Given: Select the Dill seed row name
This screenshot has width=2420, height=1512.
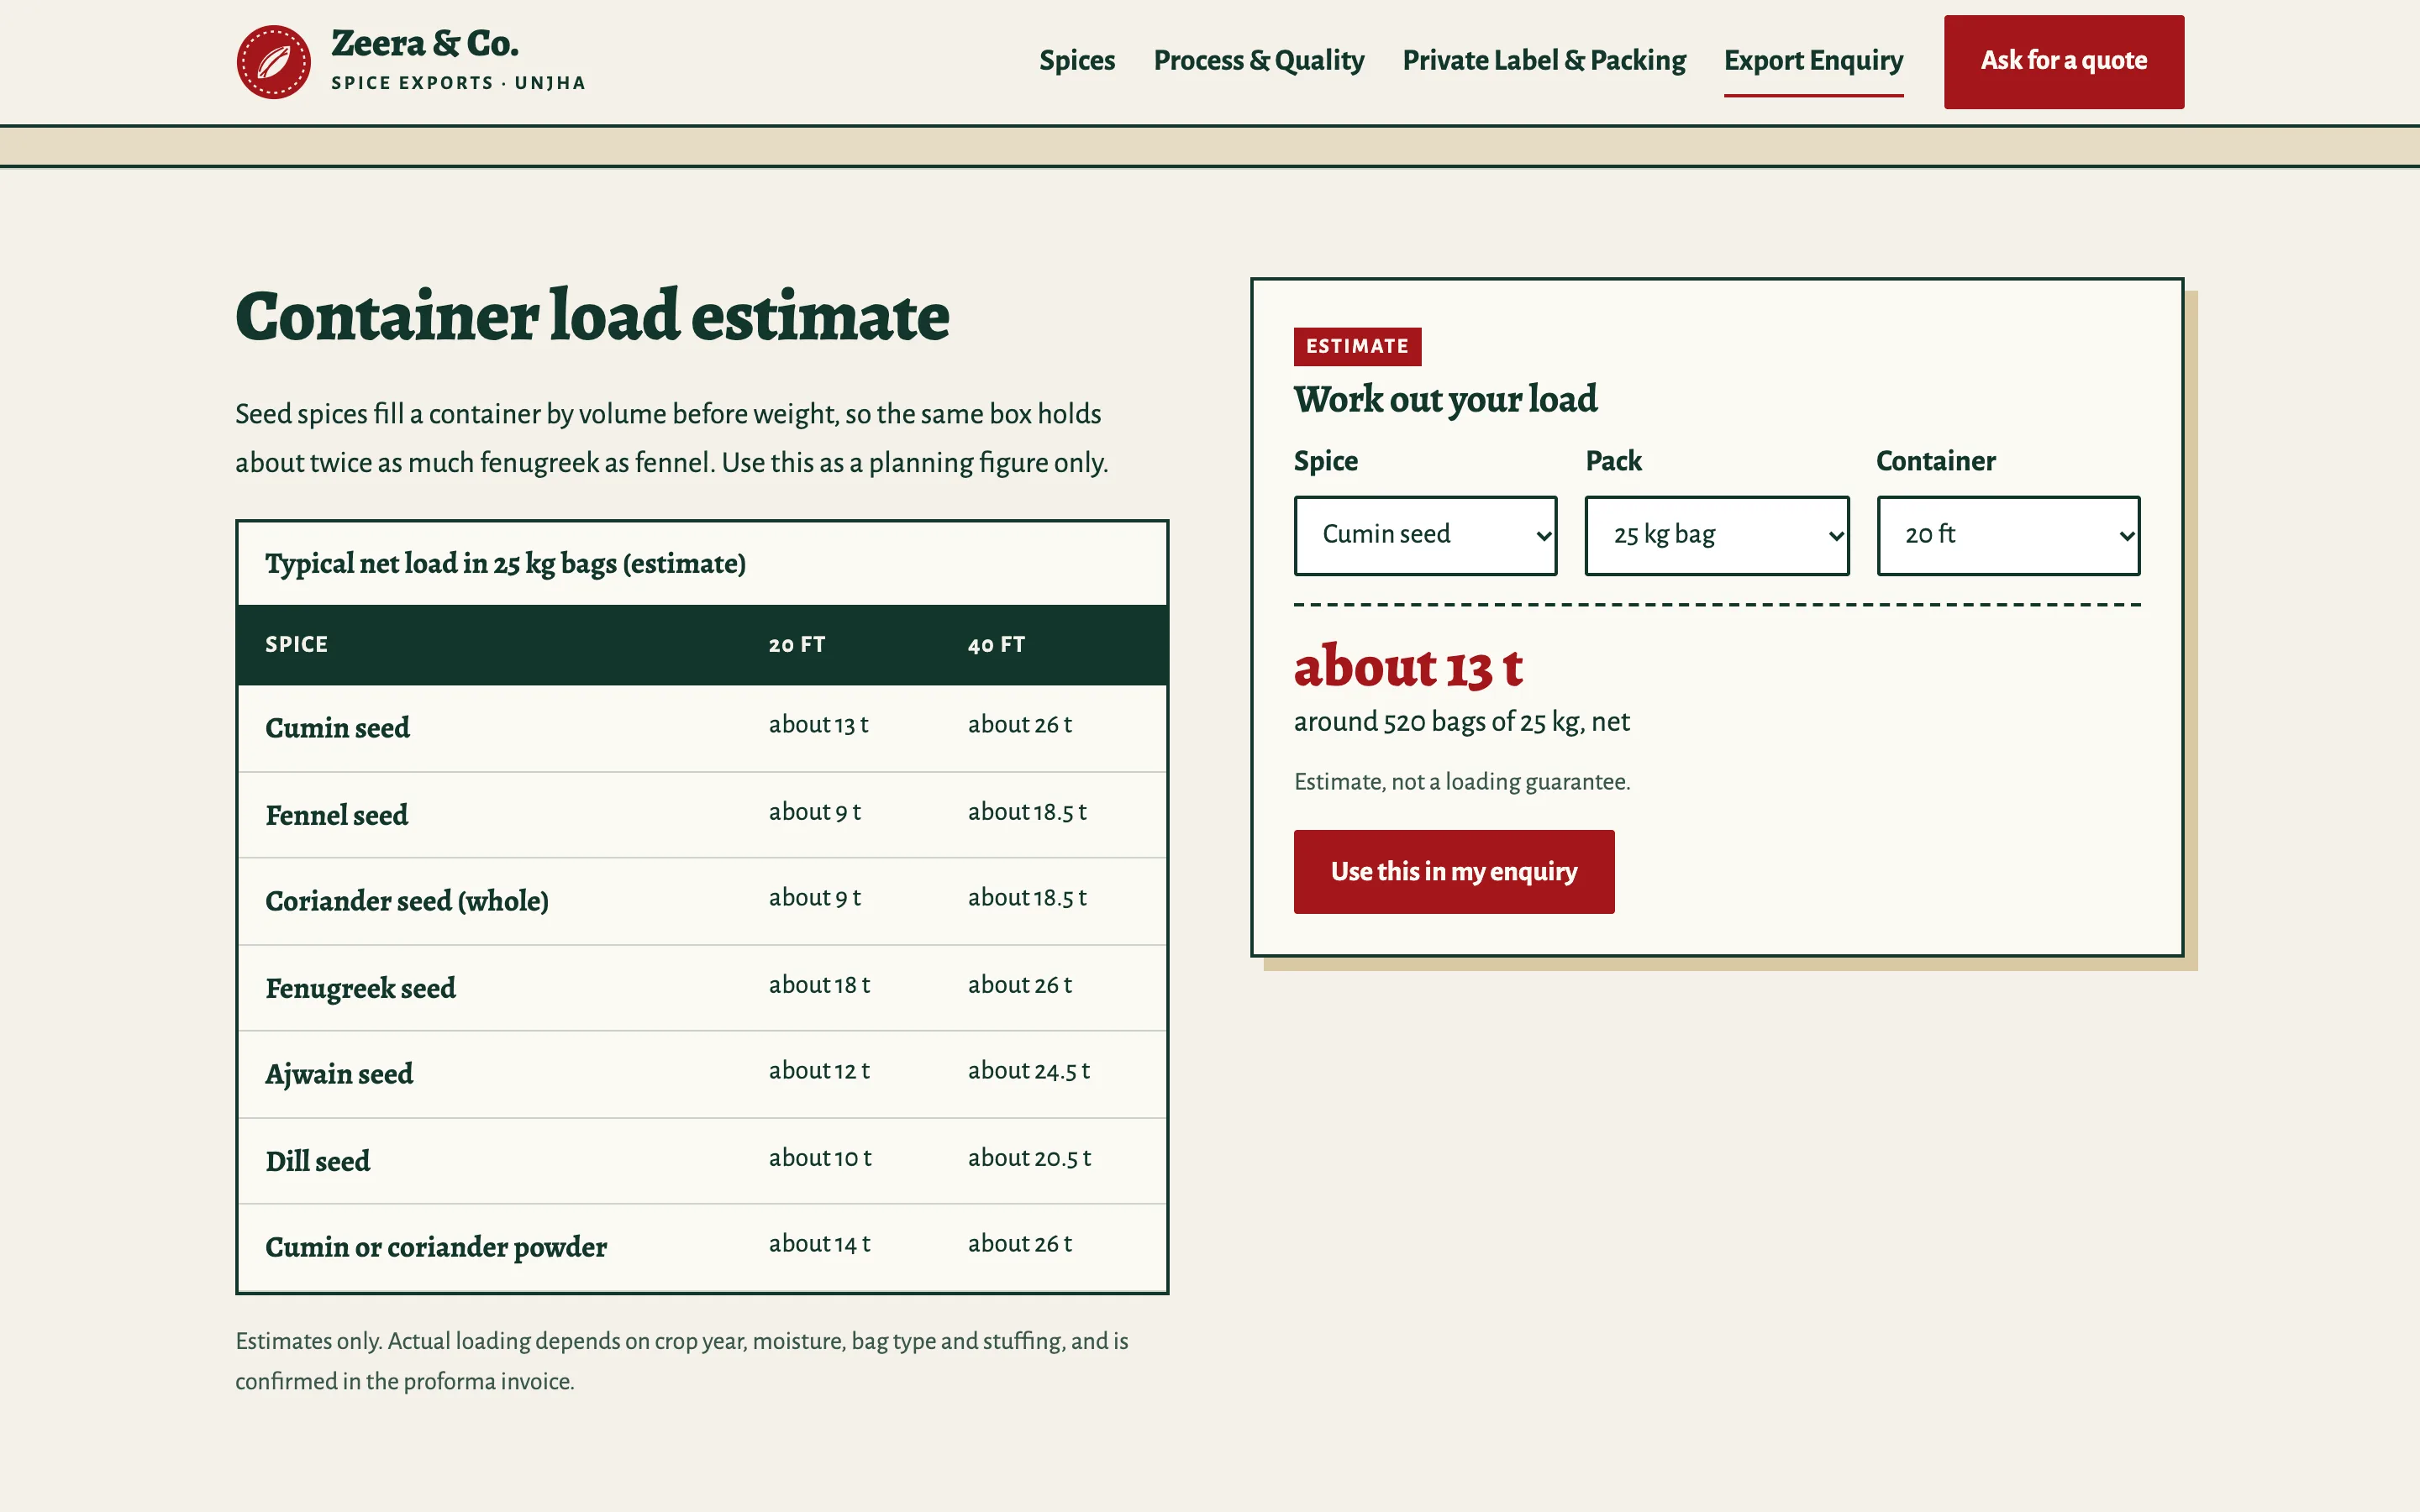Looking at the screenshot, I should click(317, 1160).
